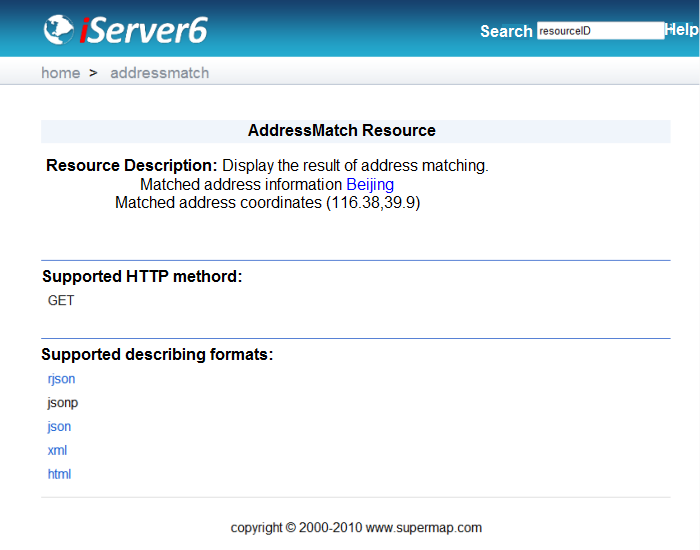Screen dimensions: 700x550
Task: Go to home breadcrumb link
Action: pyautogui.click(x=60, y=73)
